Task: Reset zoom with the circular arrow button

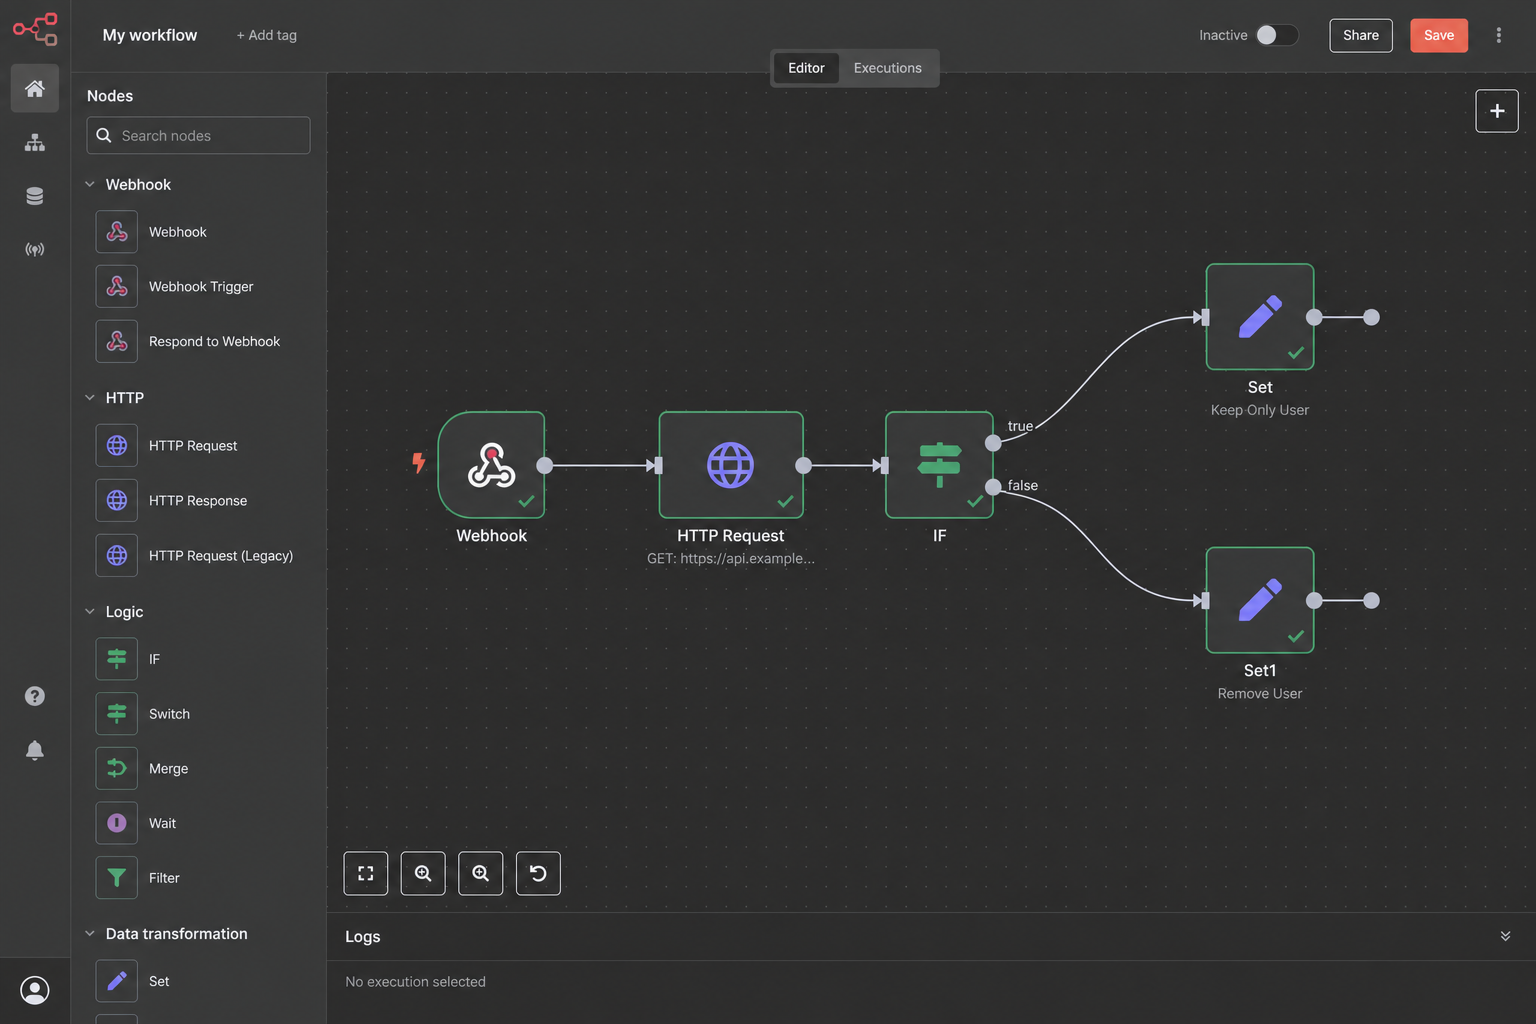Action: point(538,873)
